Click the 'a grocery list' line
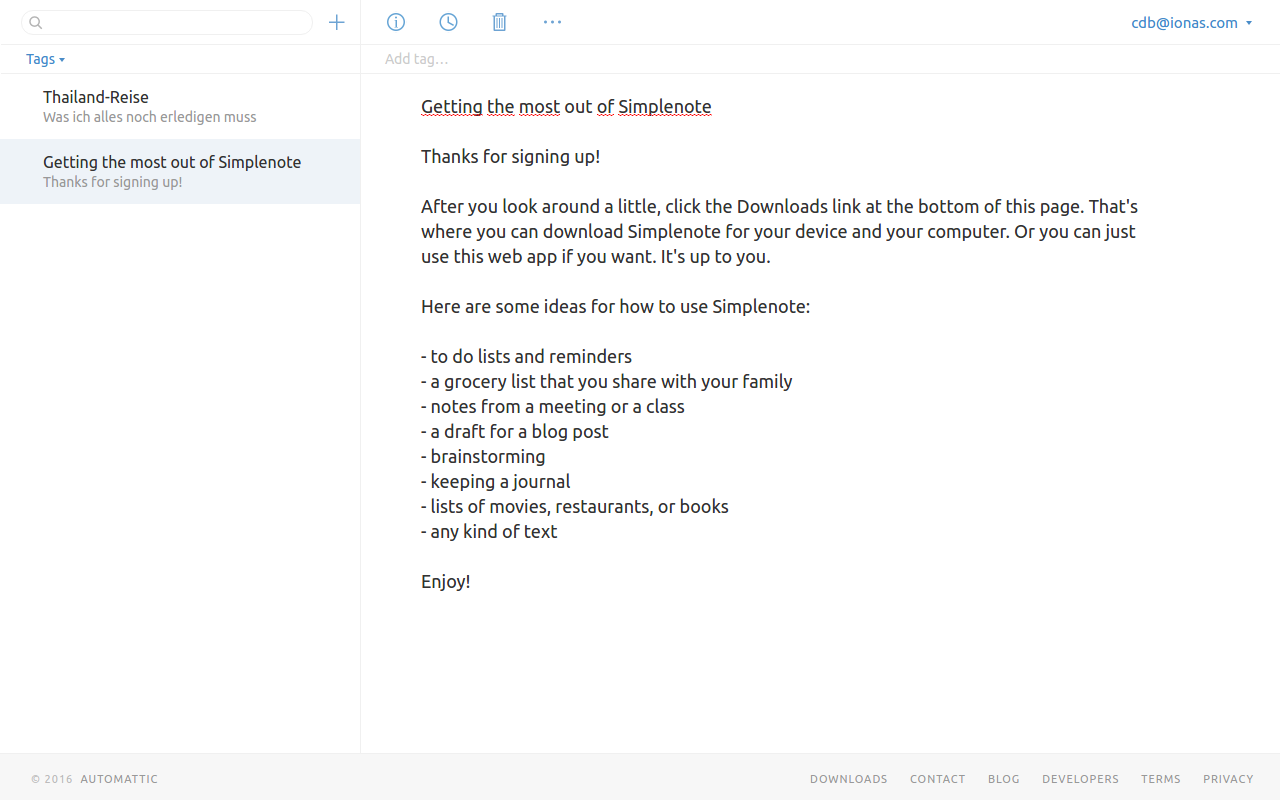This screenshot has width=1280, height=800. coord(606,382)
